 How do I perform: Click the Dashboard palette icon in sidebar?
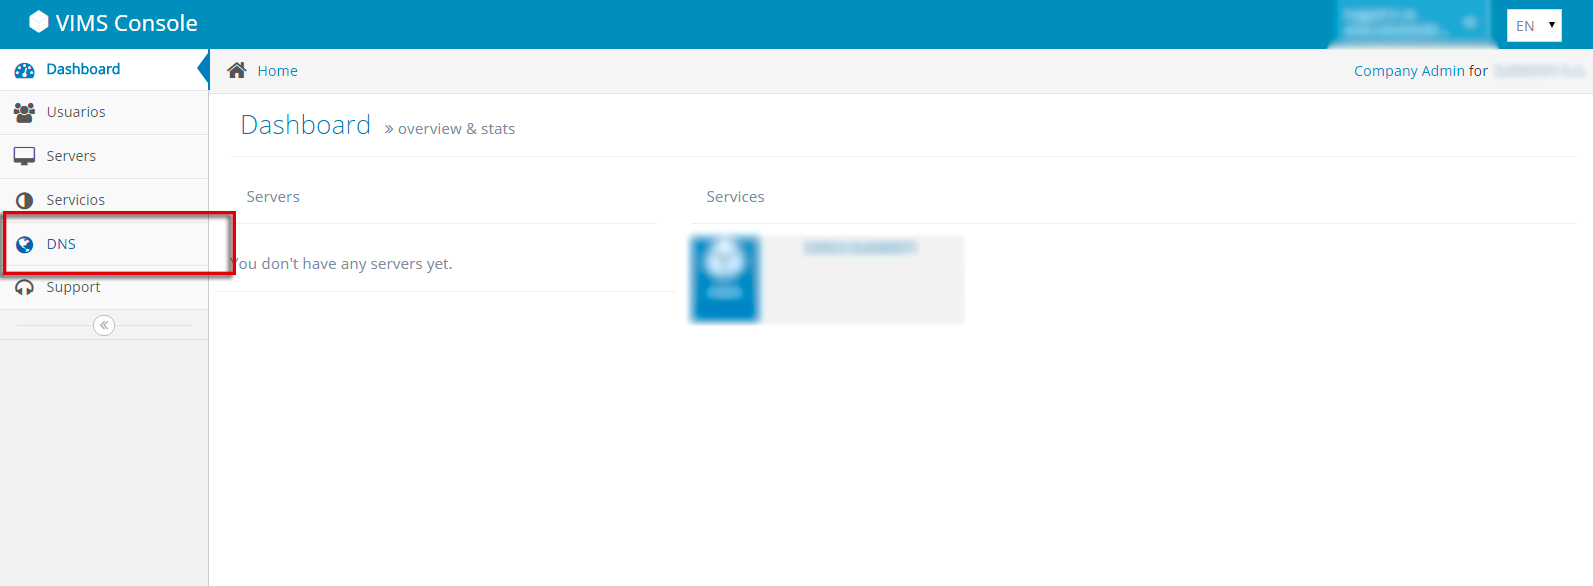pos(24,70)
